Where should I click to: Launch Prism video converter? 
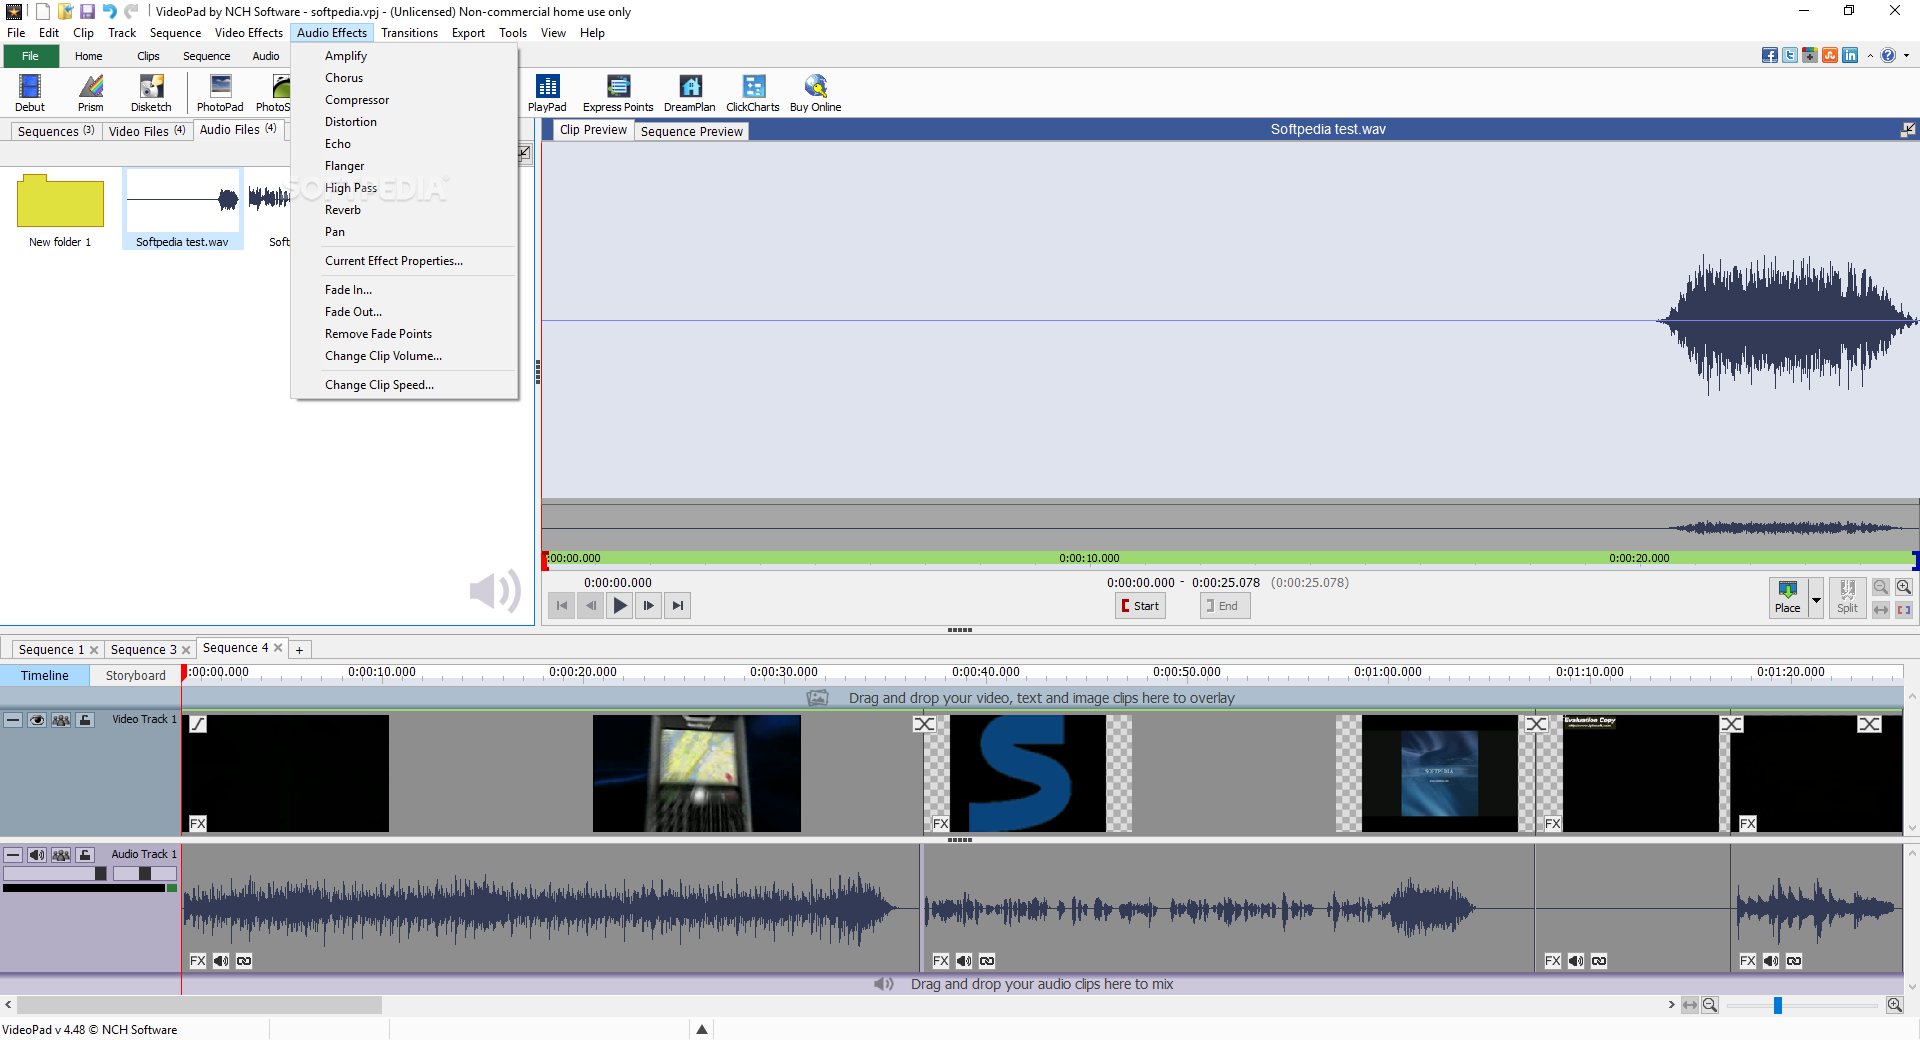click(x=91, y=93)
